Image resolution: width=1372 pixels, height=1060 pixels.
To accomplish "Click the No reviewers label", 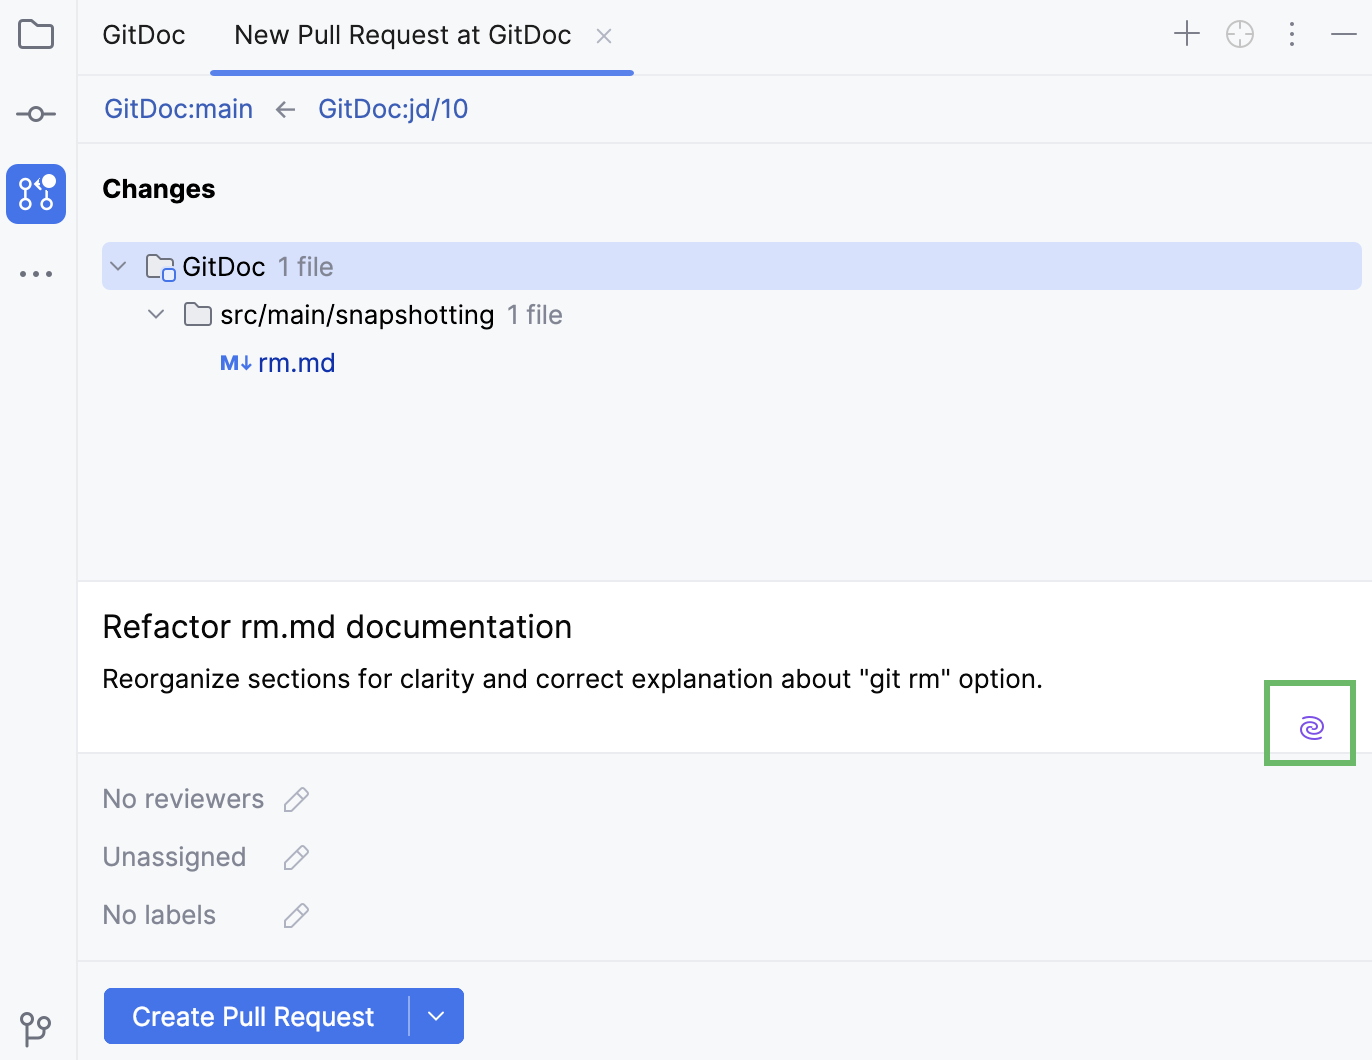I will 183,799.
